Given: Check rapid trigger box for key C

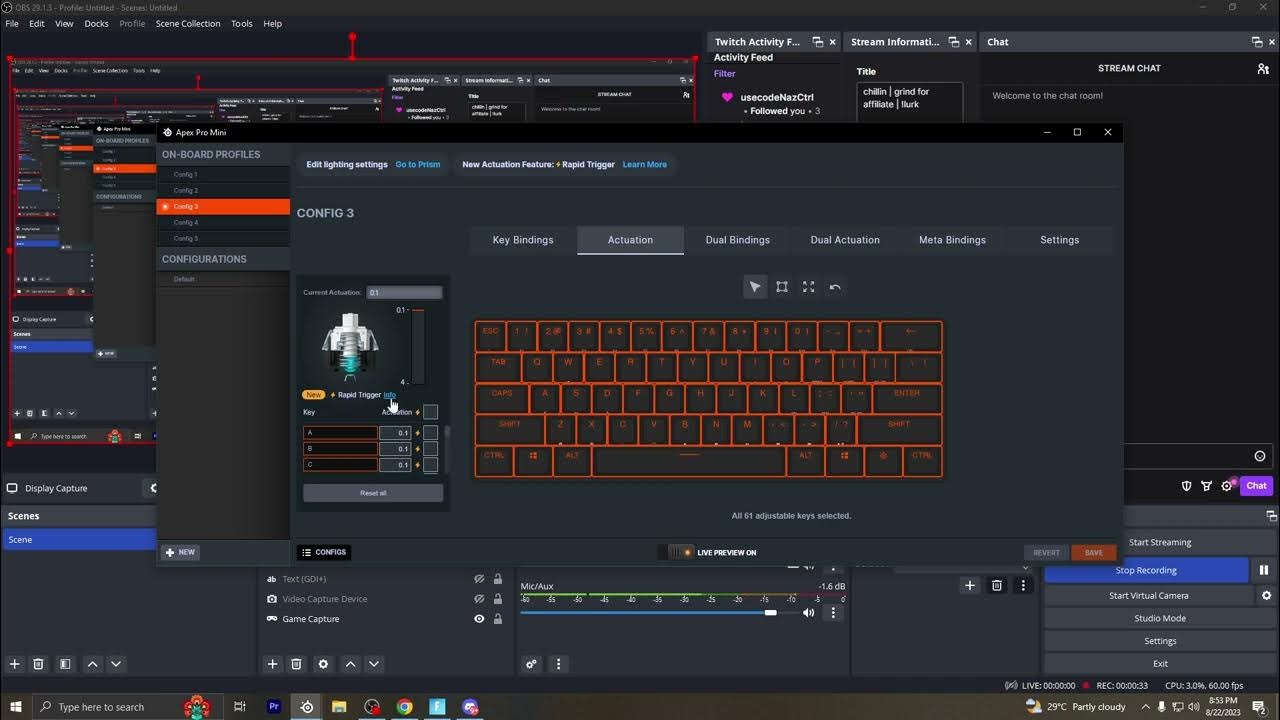Looking at the screenshot, I should 430,465.
